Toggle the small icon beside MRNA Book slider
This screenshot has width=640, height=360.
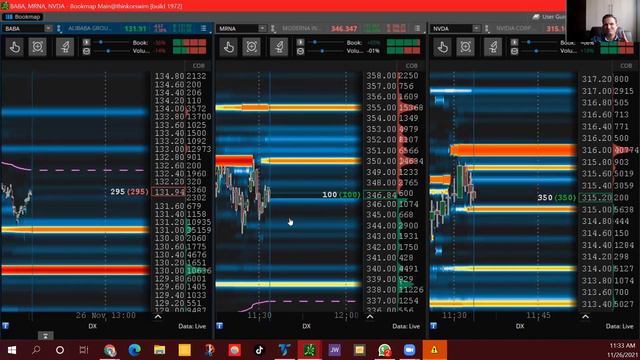point(300,42)
